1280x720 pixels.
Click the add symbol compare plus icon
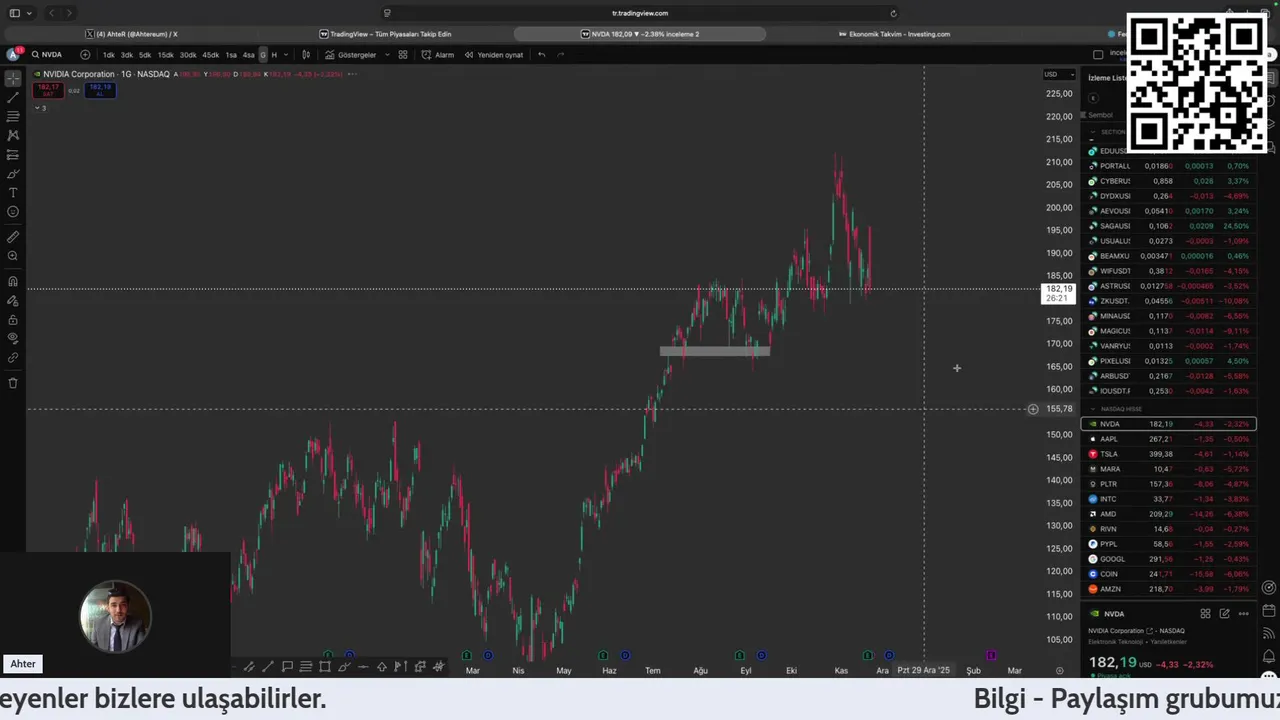(85, 54)
